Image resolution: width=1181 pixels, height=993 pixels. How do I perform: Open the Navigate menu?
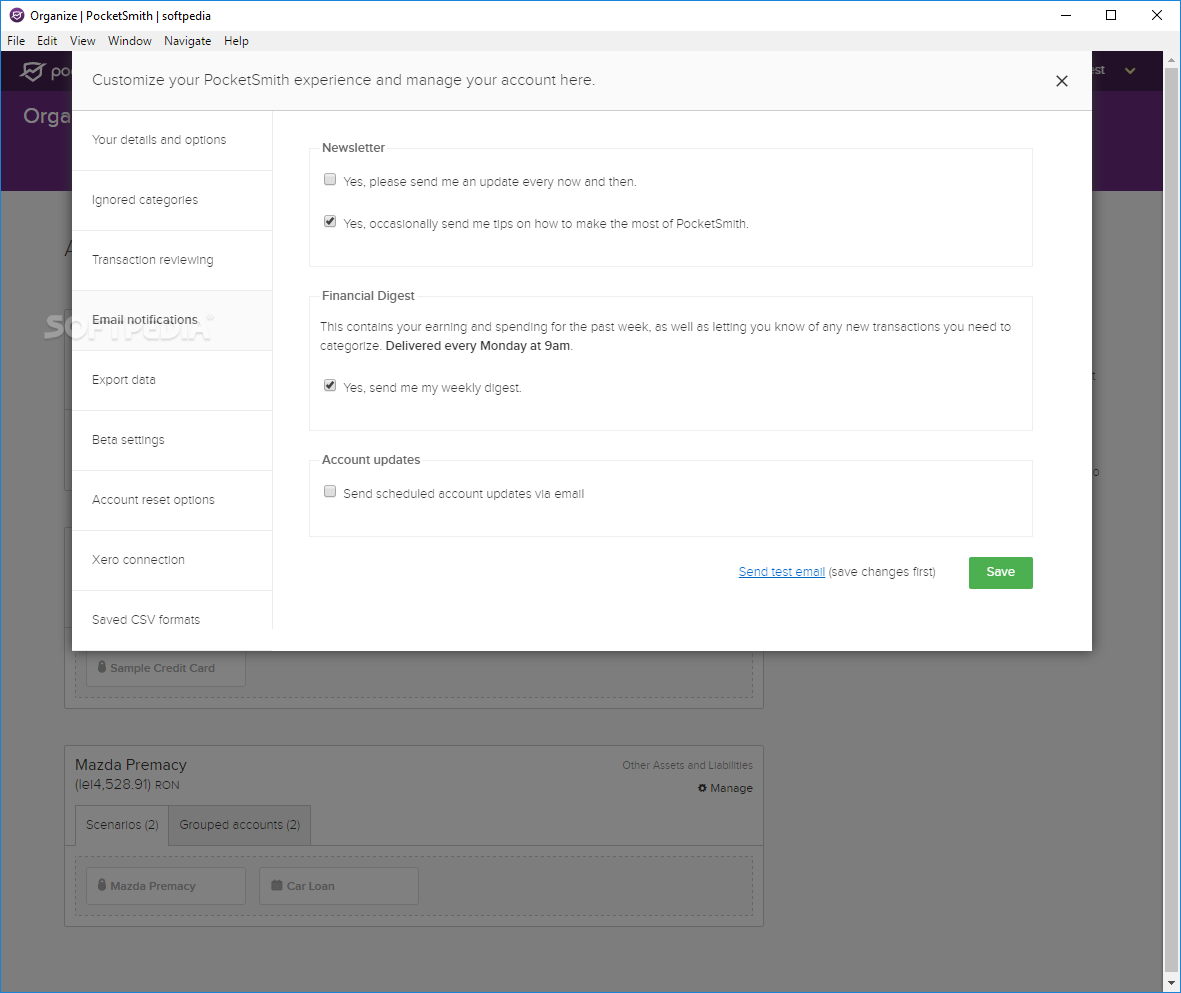click(x=188, y=41)
